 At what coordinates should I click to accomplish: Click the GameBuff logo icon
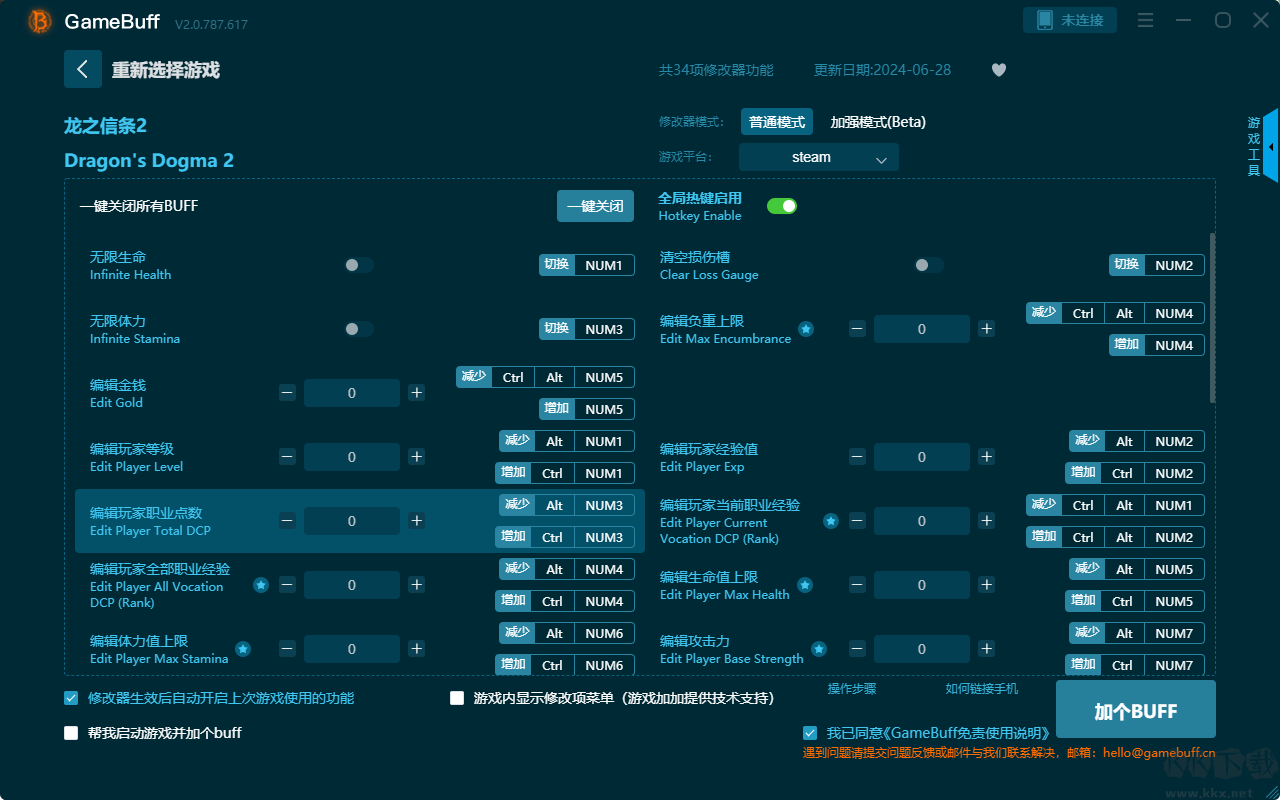point(40,21)
